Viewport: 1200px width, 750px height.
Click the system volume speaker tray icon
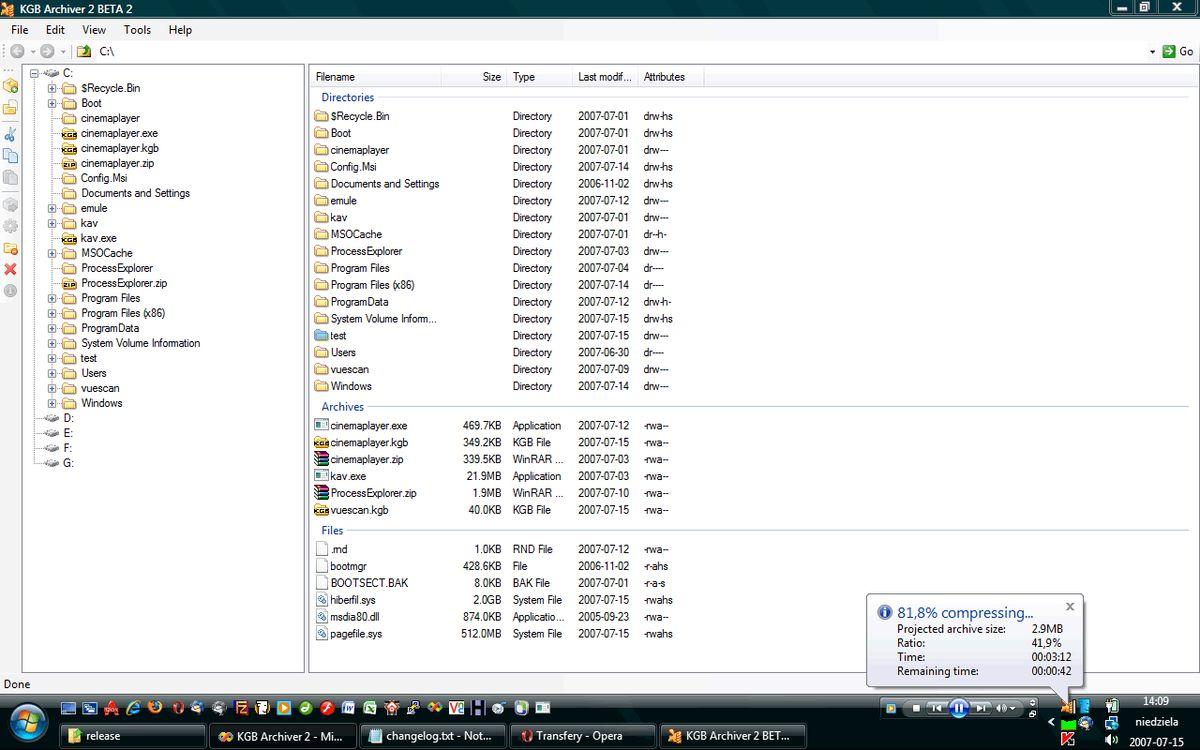[1111, 740]
